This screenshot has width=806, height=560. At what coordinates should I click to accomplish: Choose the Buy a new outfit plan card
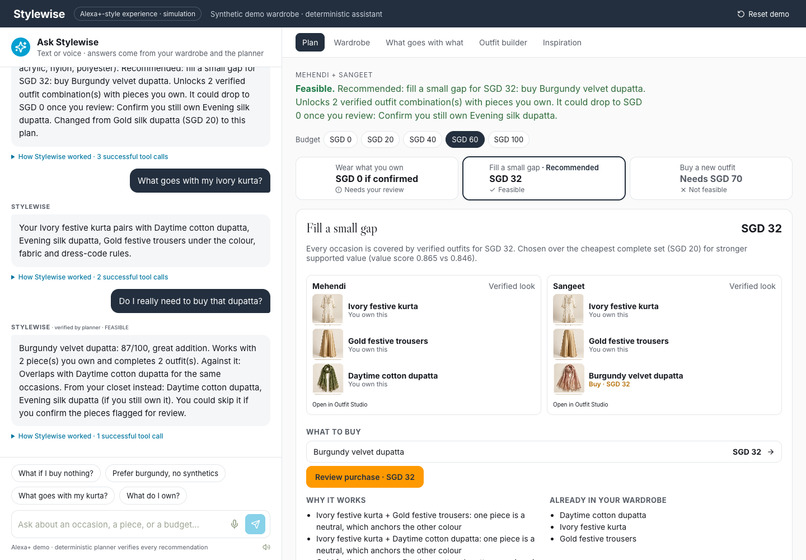[x=711, y=178]
